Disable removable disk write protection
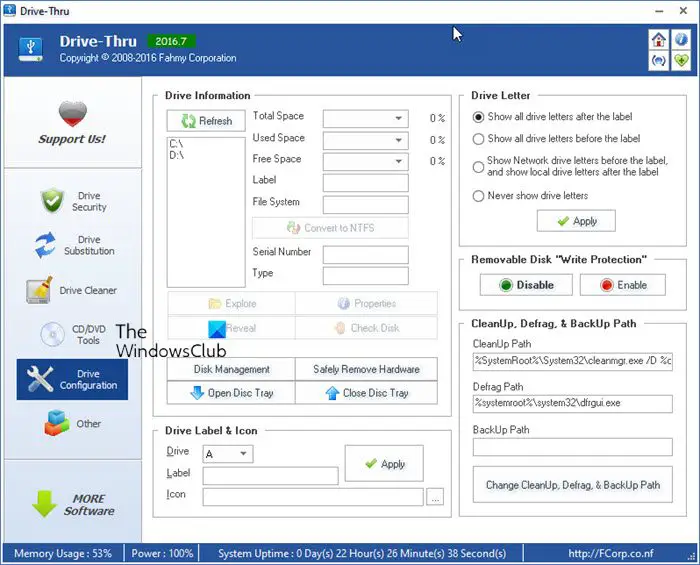Screen dimensions: 700x565 pyautogui.click(x=526, y=285)
